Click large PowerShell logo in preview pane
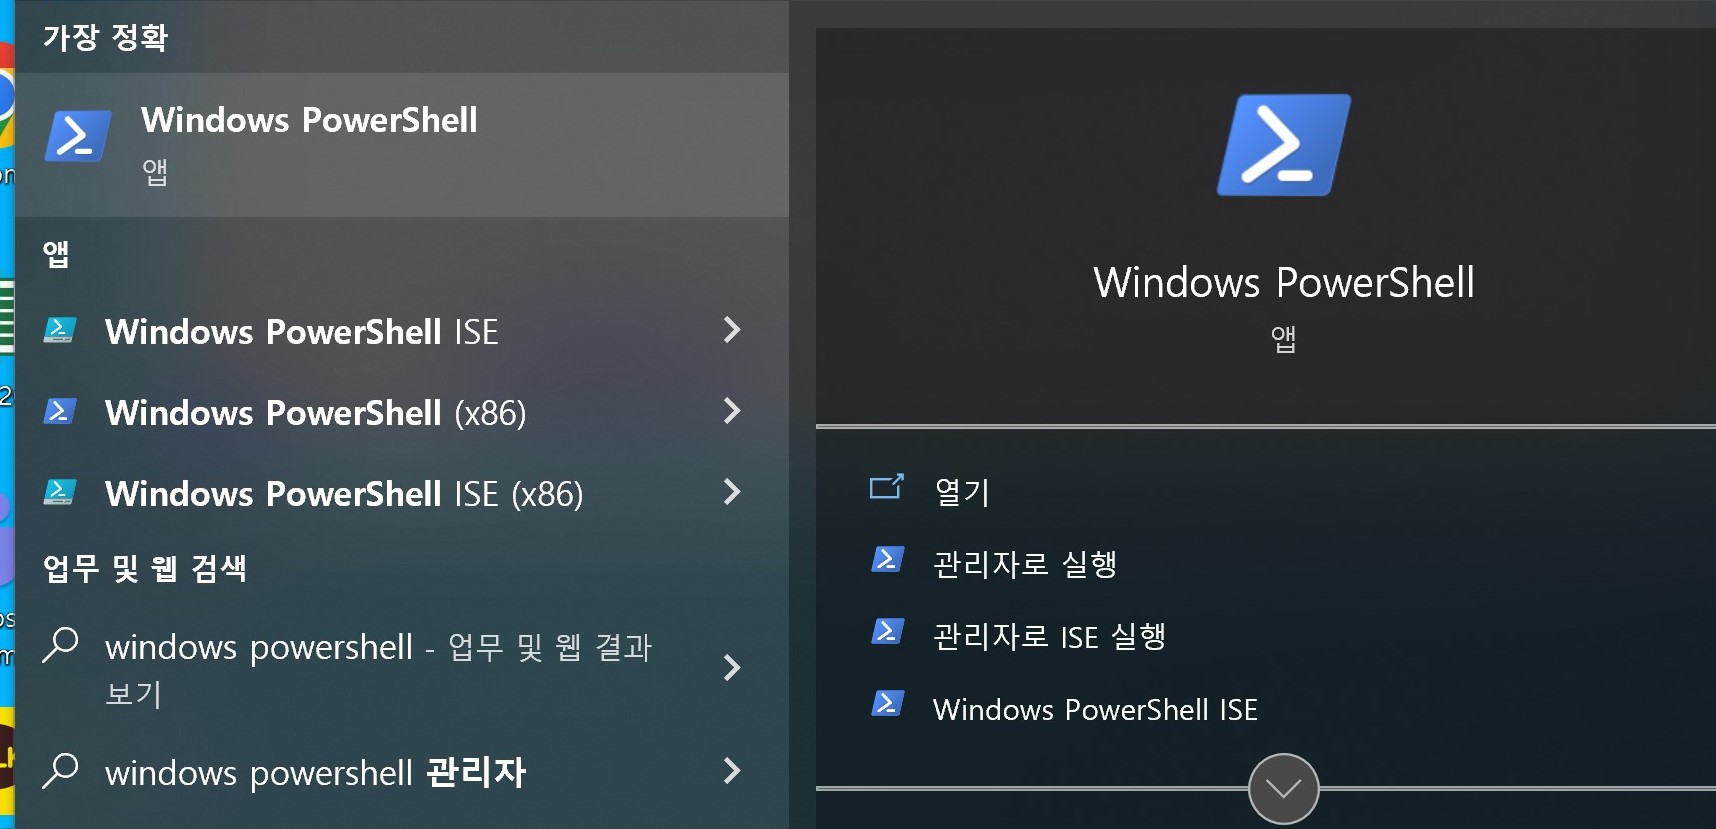Viewport: 1716px width, 829px height. pos(1284,145)
